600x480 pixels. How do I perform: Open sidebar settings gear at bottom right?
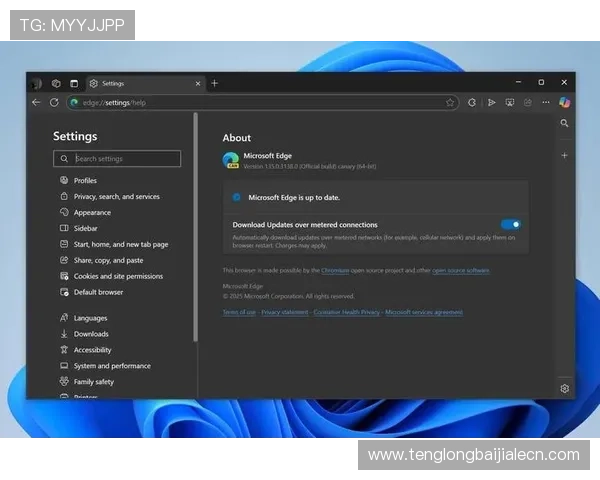564,388
